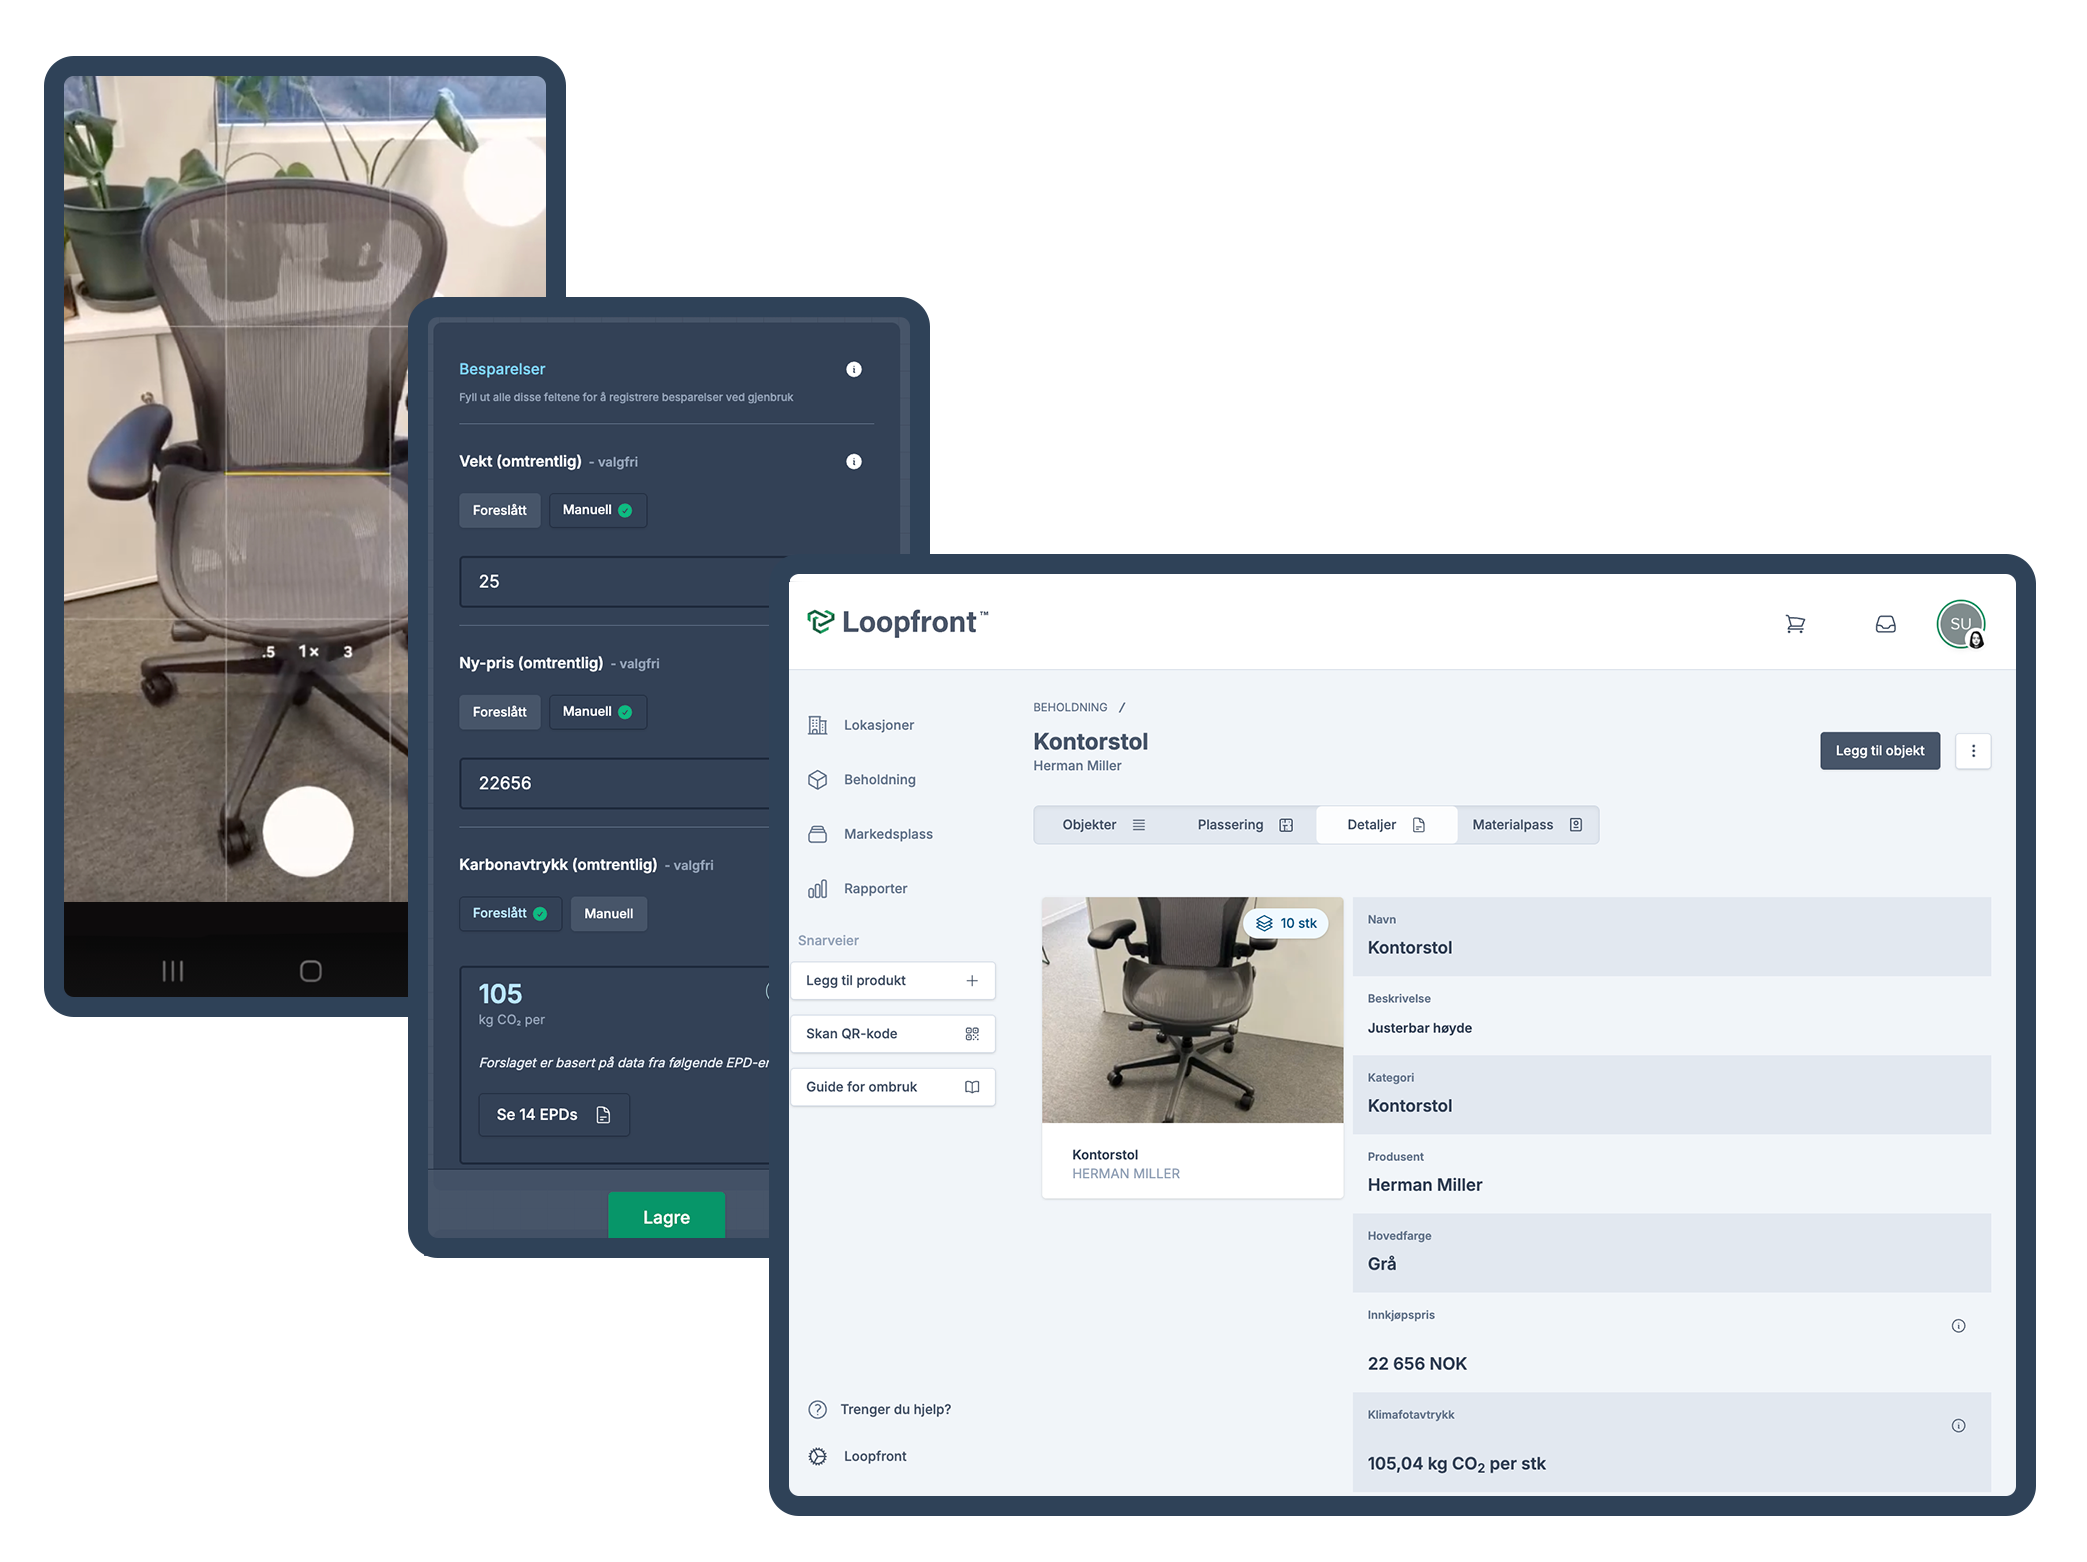
Task: Click info icon beside Vekt field
Action: click(x=853, y=461)
